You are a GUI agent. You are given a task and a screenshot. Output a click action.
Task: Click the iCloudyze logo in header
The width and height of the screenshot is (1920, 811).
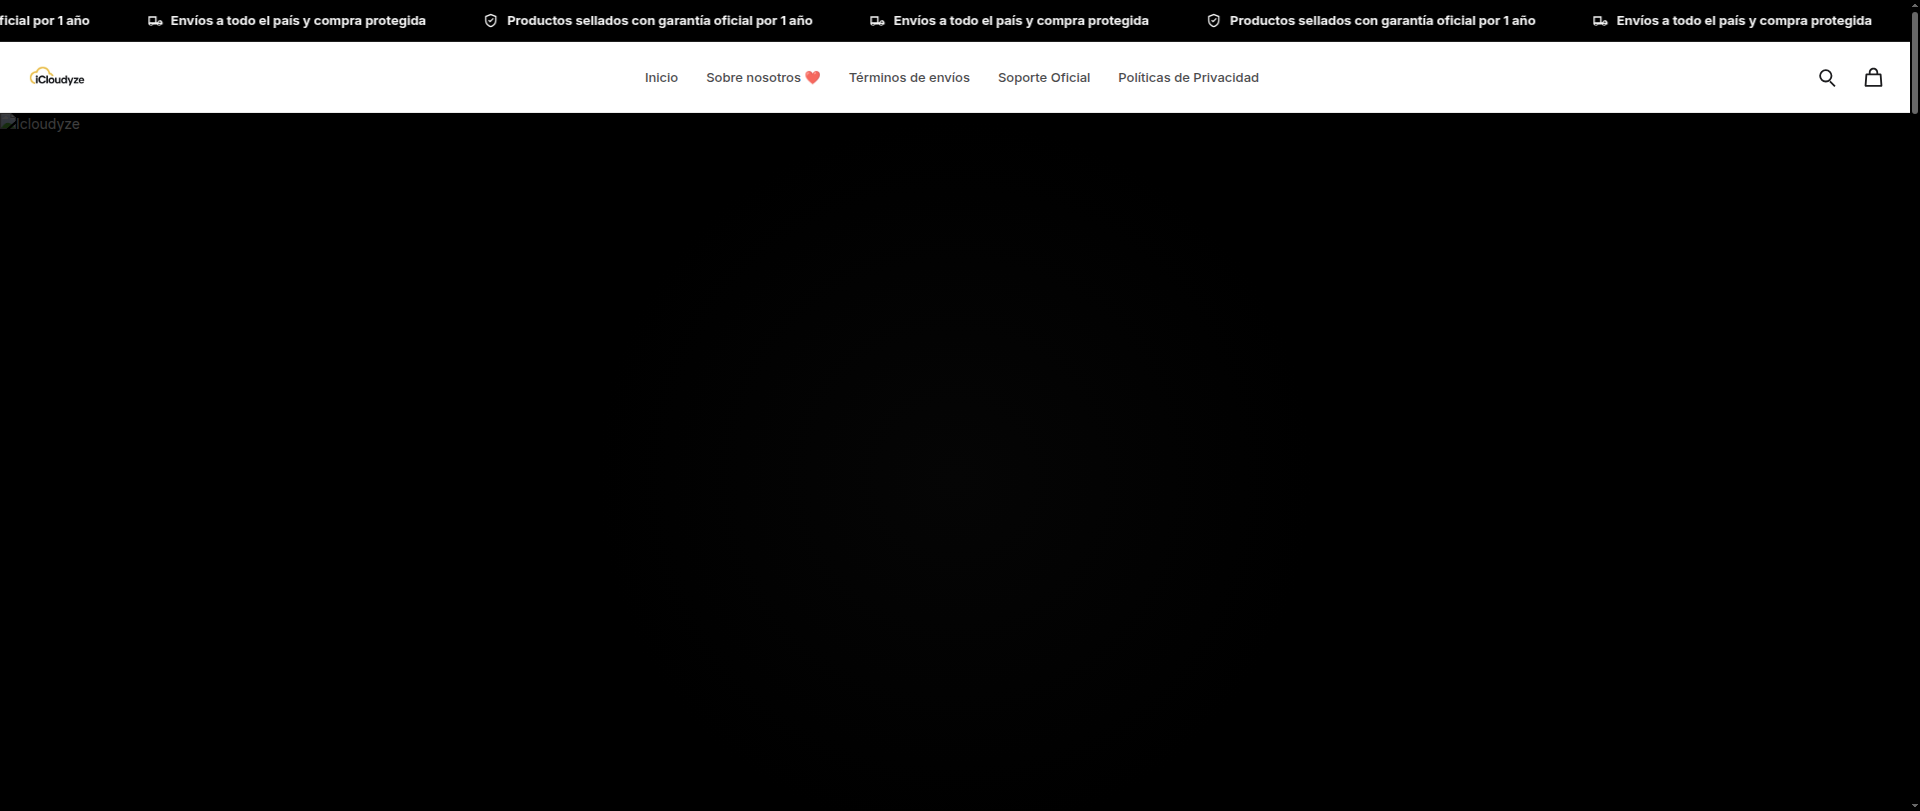(57, 77)
